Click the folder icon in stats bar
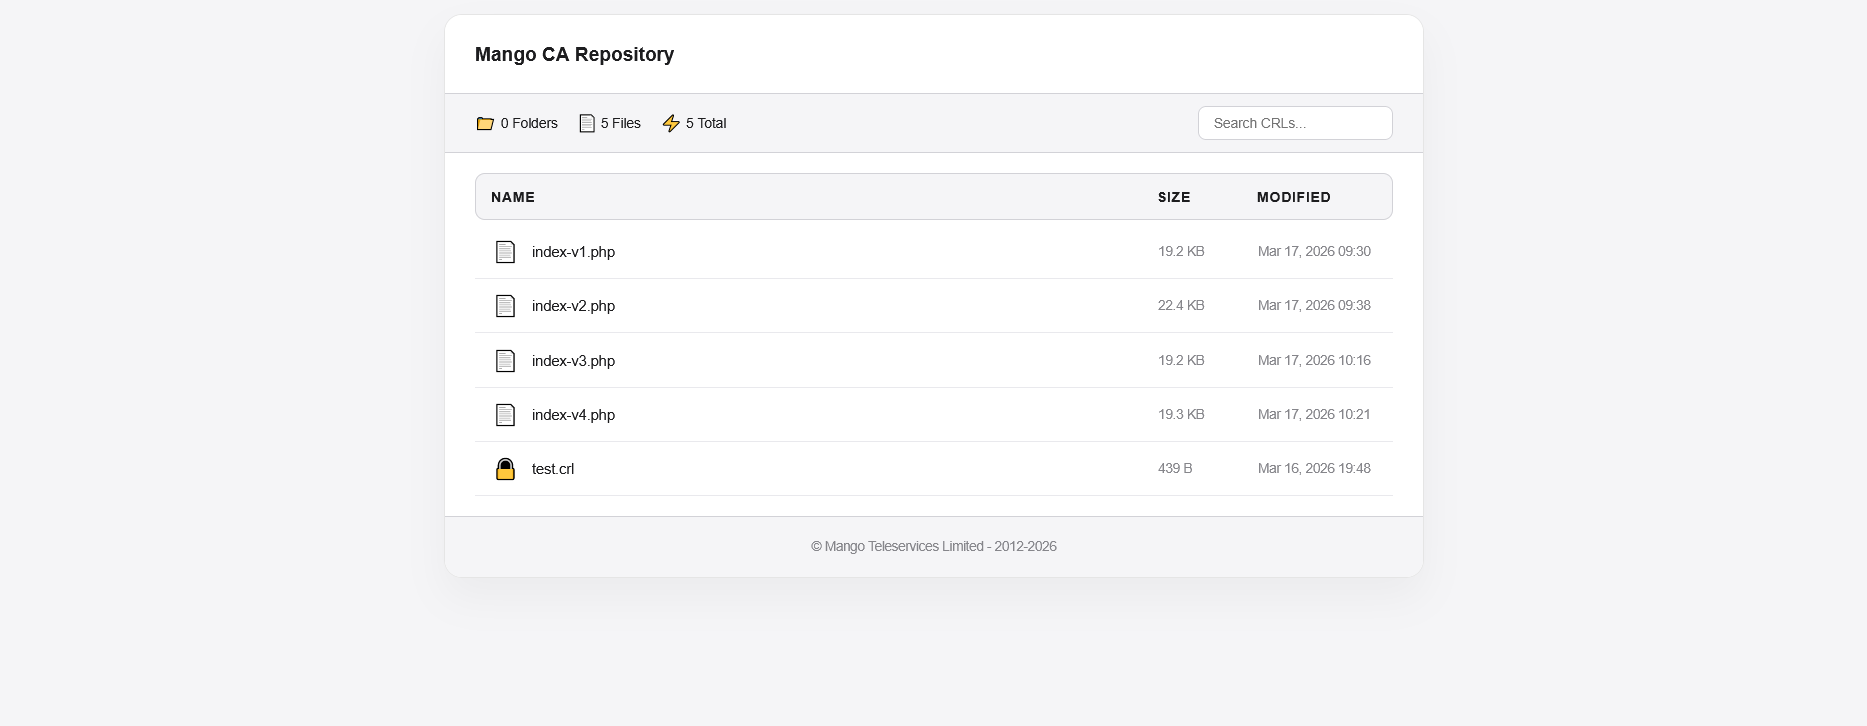The height and width of the screenshot is (726, 1867). (x=485, y=124)
